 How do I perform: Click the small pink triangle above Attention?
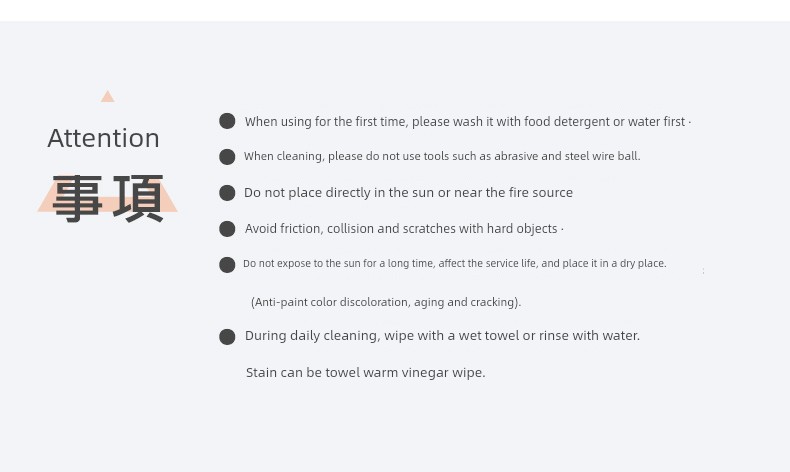coord(107,96)
